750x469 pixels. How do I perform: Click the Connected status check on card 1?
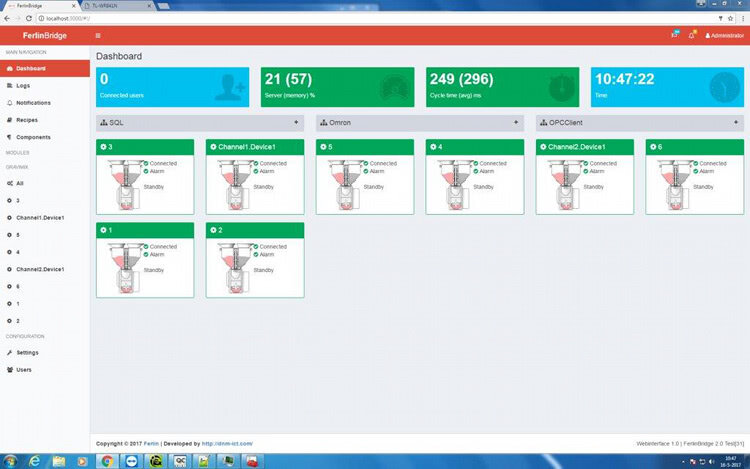tap(146, 247)
